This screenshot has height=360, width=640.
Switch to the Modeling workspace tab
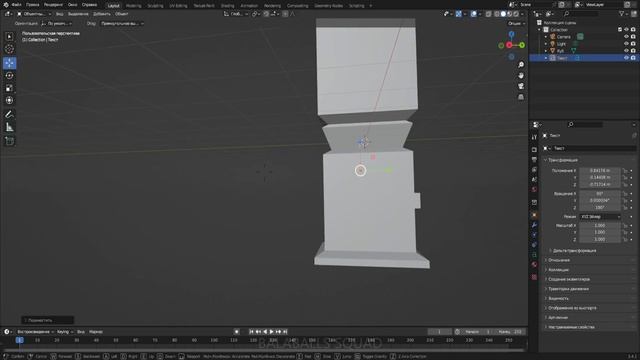(x=133, y=6)
